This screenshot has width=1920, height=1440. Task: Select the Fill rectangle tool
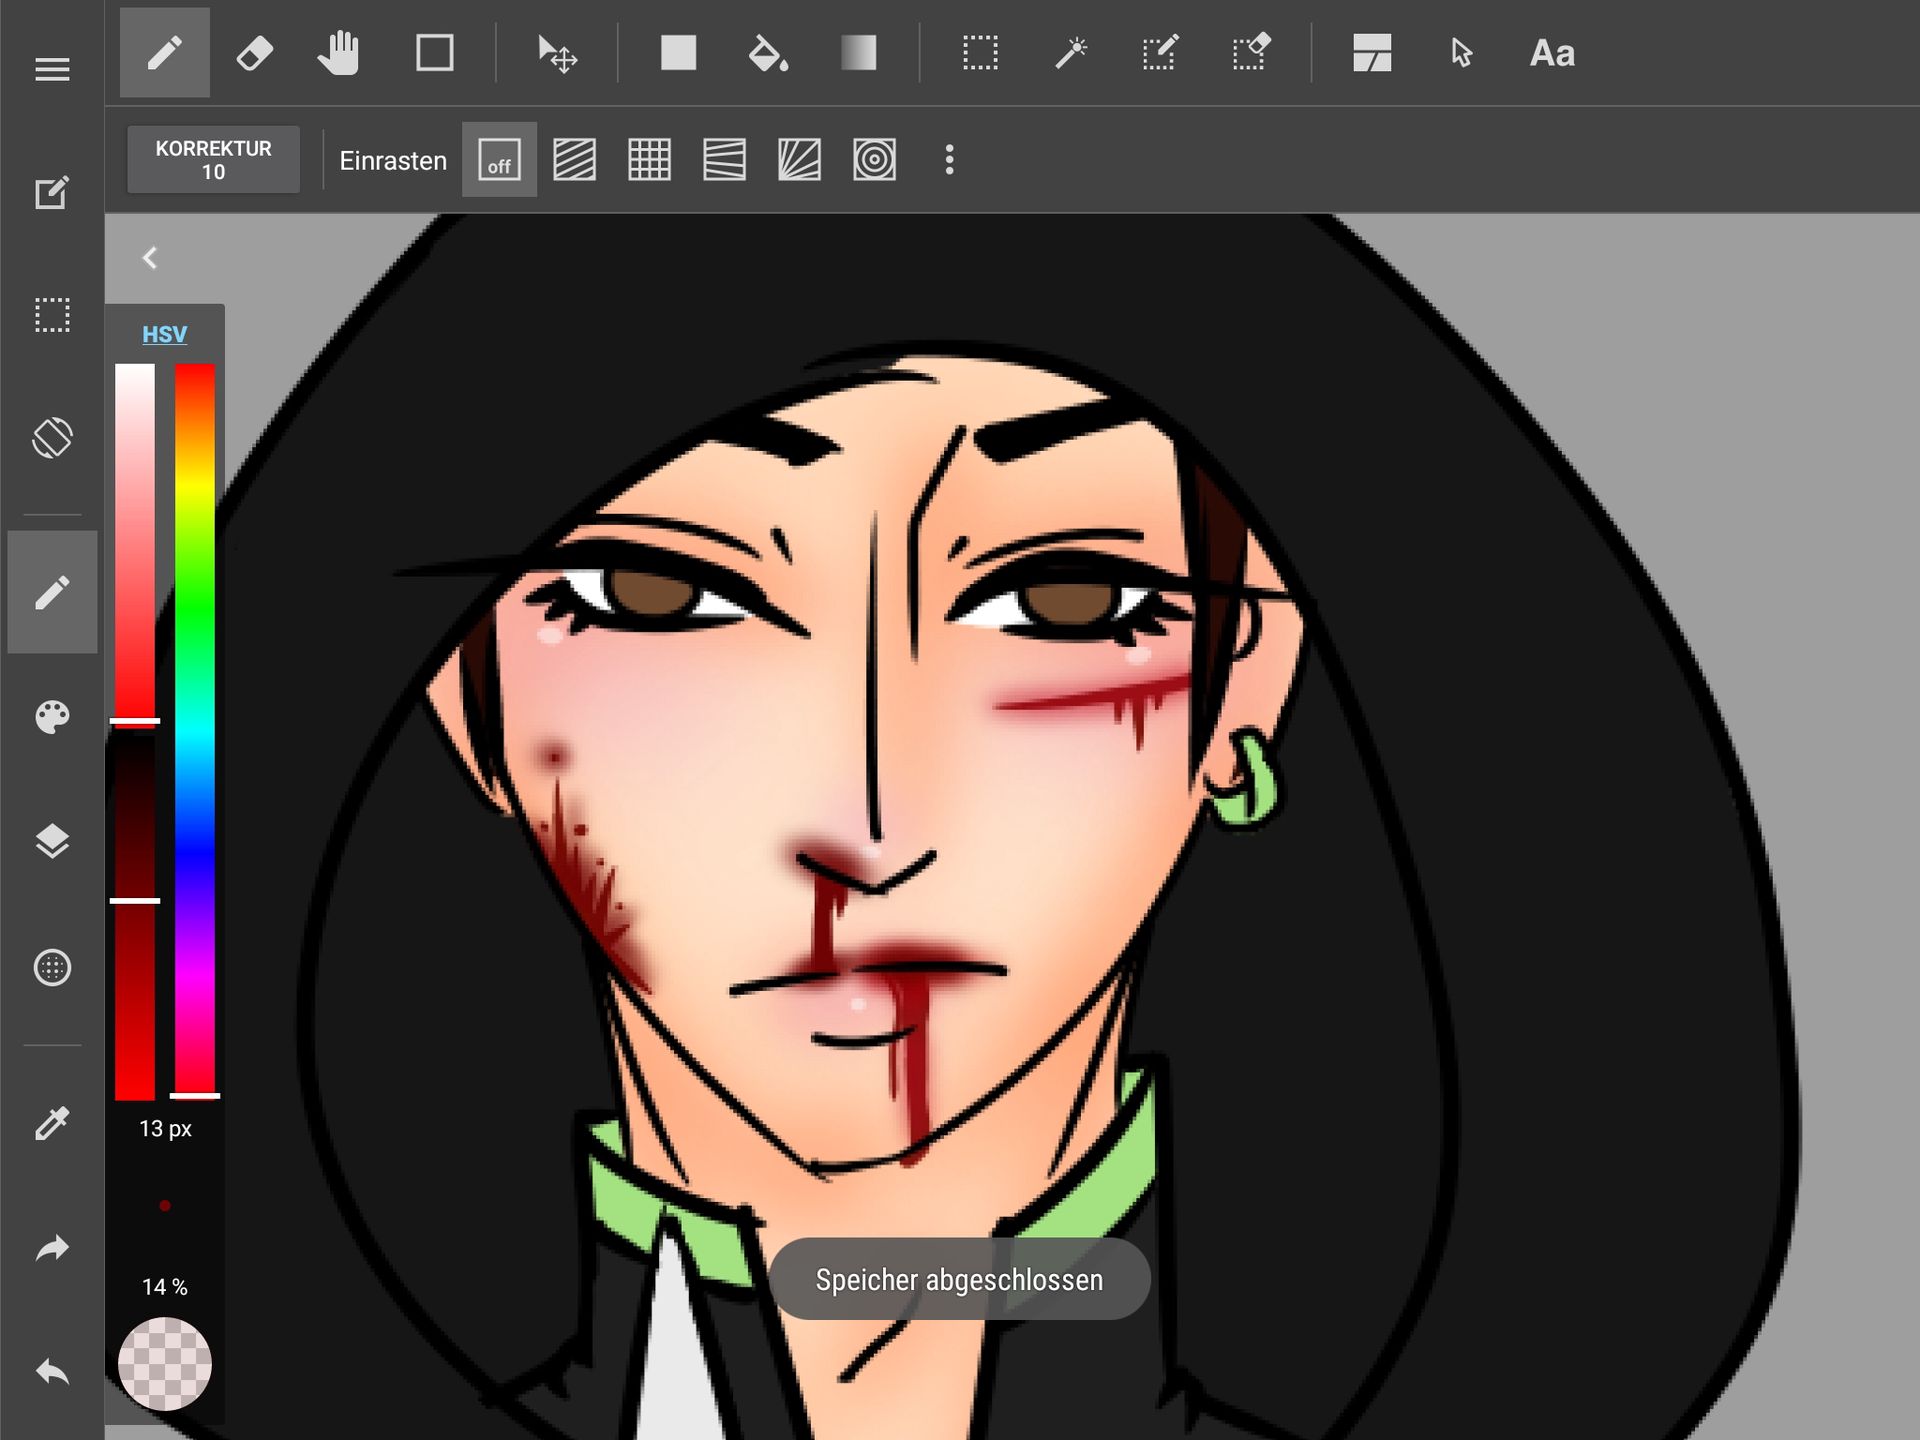(x=678, y=53)
